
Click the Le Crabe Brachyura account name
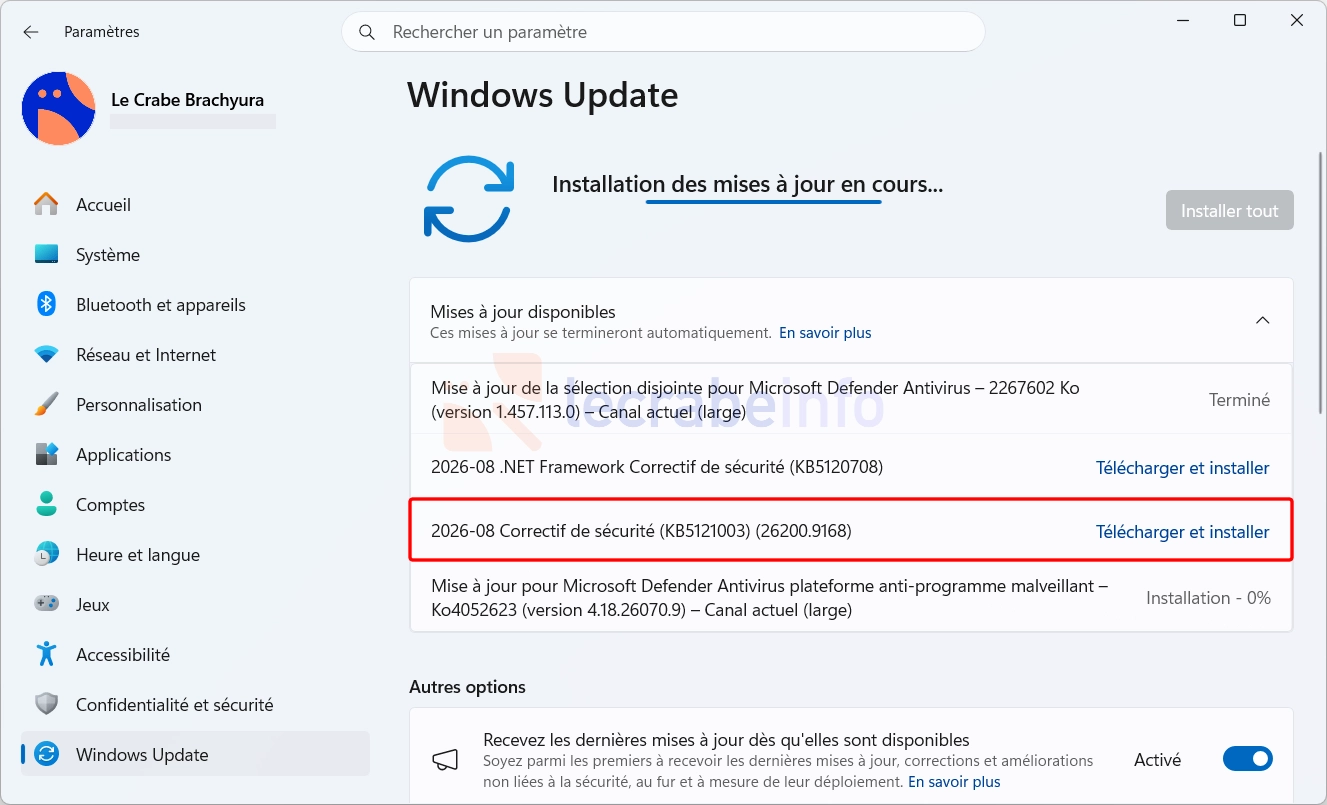coord(187,100)
